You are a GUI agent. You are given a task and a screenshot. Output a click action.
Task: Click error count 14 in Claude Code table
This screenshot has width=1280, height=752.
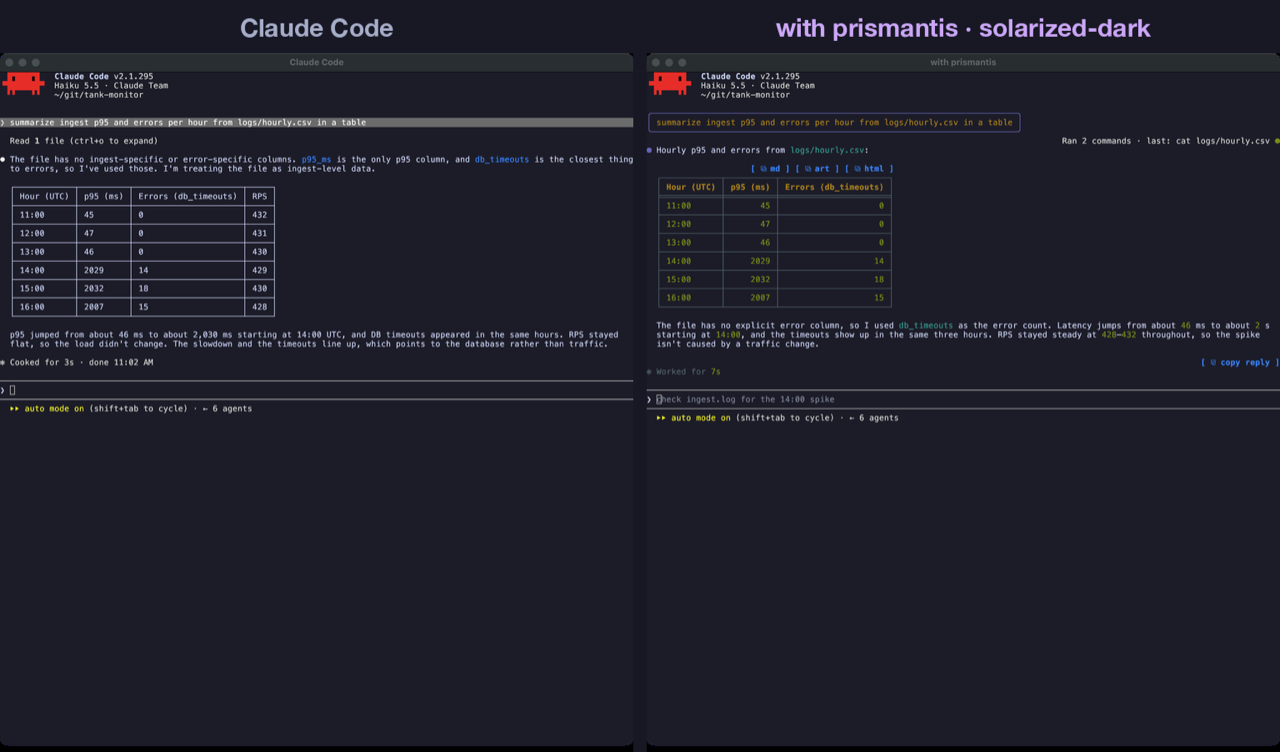click(x=144, y=271)
